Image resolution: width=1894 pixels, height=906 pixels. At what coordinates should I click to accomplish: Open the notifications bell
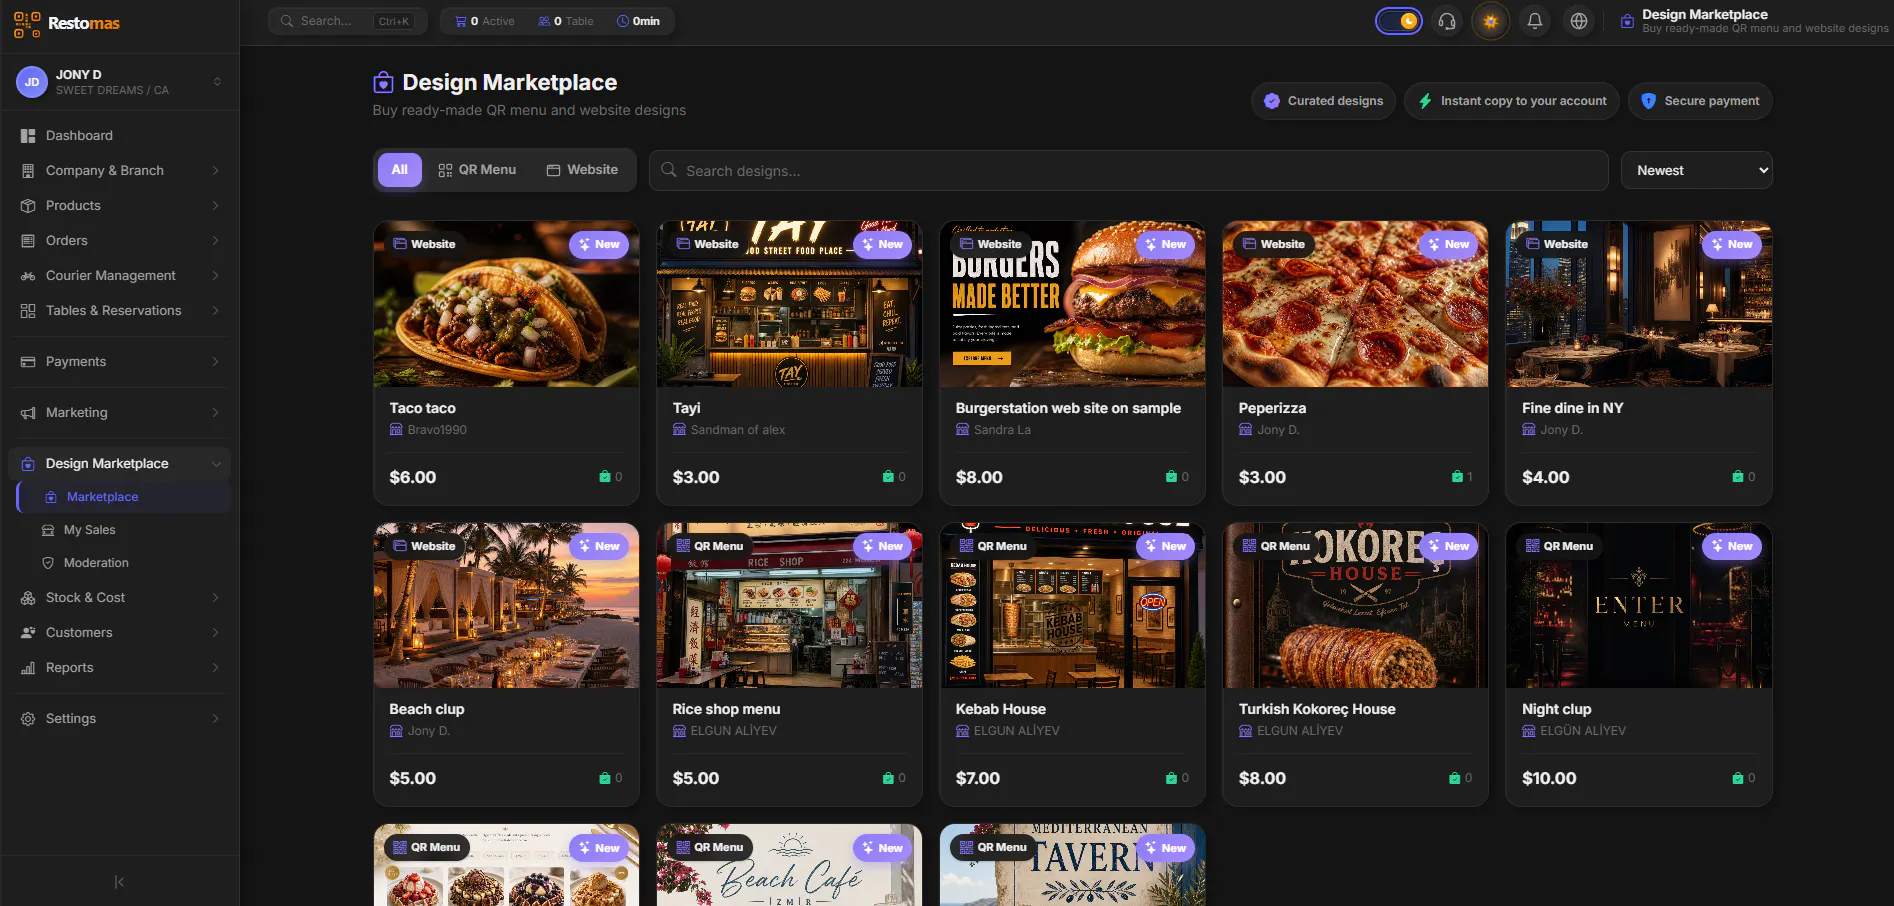[x=1535, y=21]
